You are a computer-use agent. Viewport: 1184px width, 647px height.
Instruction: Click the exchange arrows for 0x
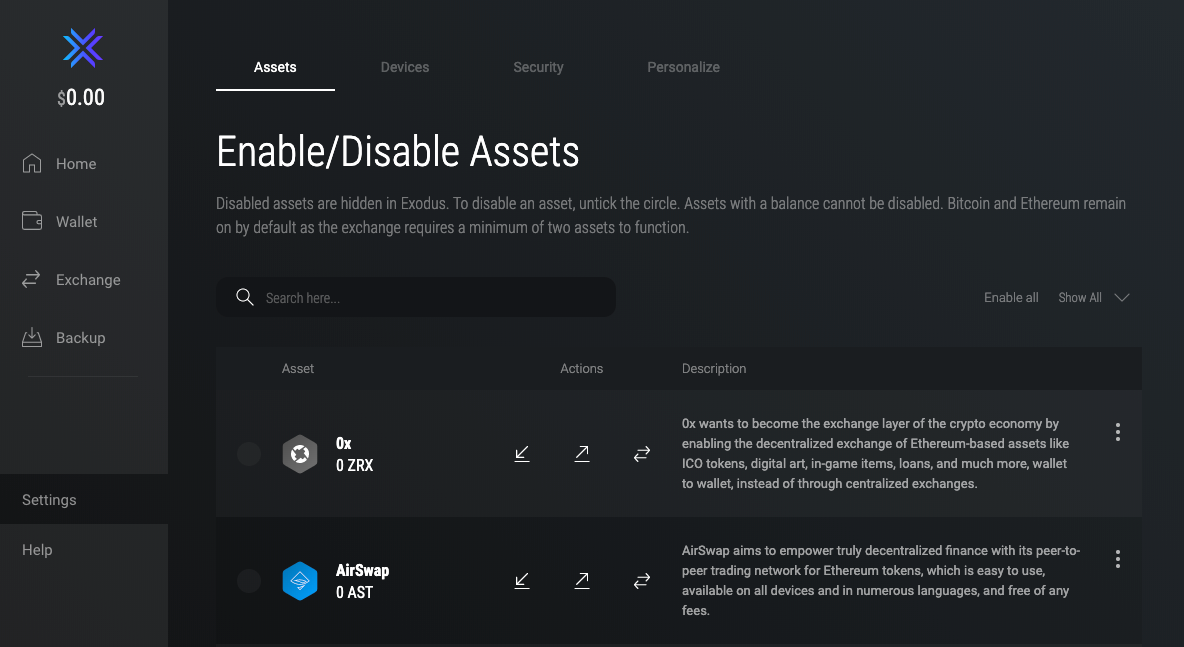(x=642, y=454)
